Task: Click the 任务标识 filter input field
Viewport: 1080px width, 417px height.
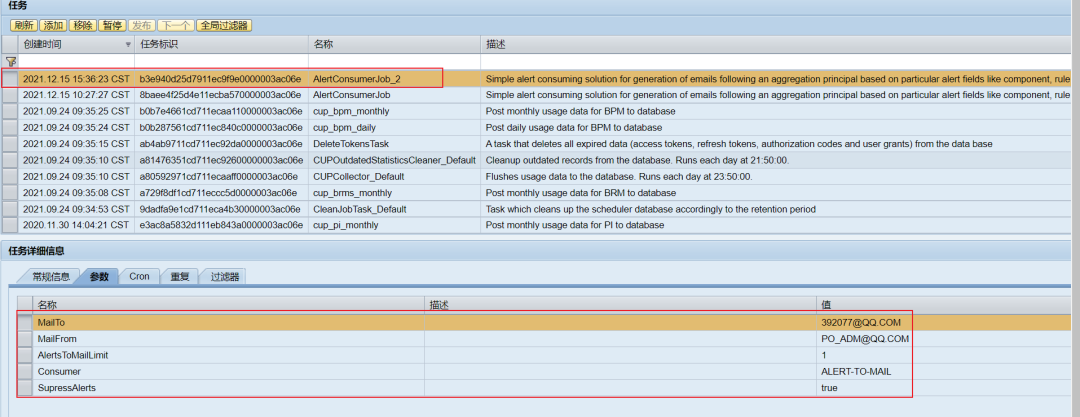Action: 221,61
